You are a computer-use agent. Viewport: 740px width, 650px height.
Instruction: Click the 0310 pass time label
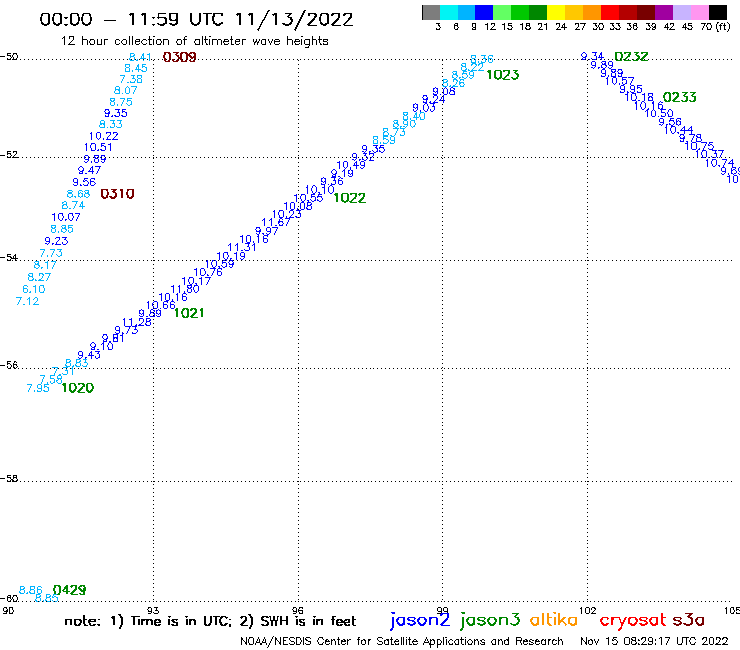point(118,194)
